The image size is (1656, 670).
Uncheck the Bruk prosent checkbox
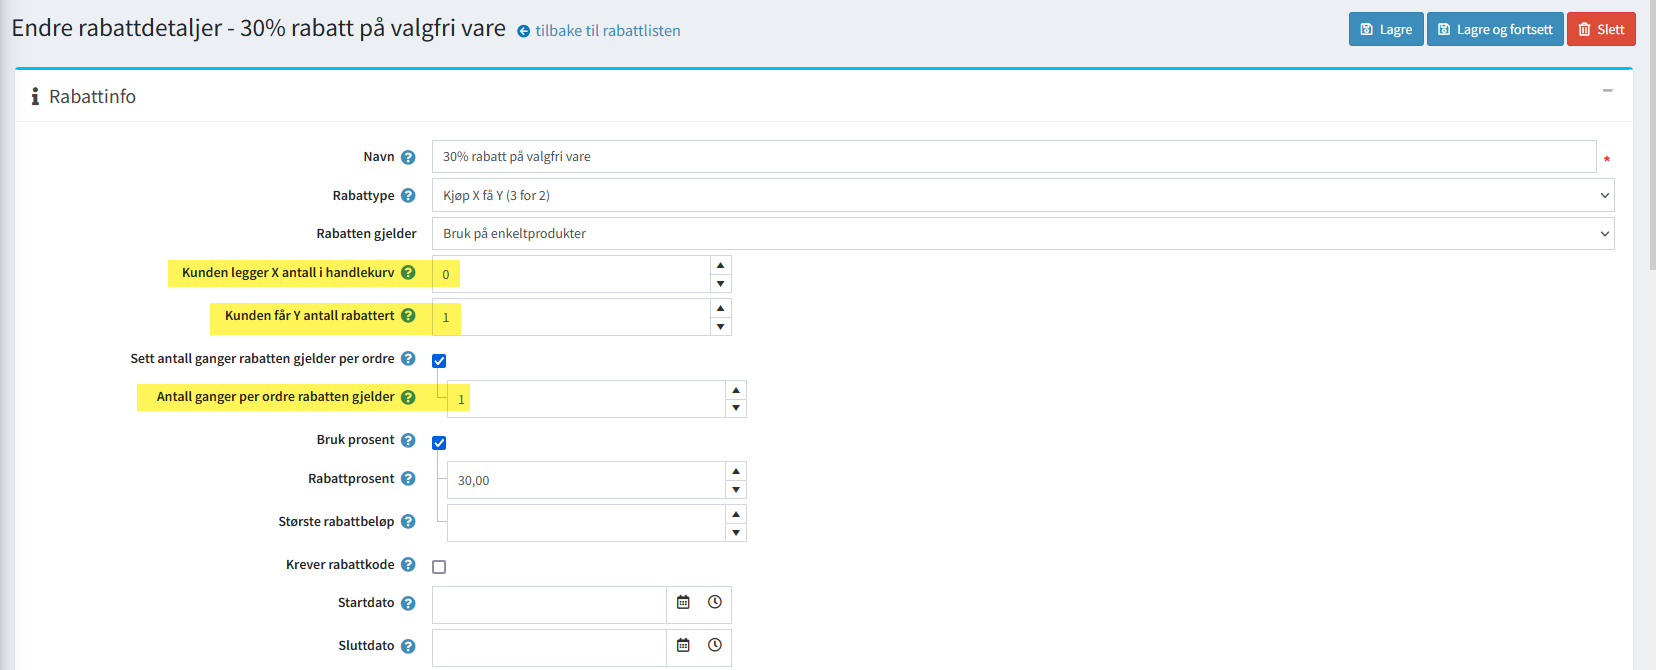(439, 443)
